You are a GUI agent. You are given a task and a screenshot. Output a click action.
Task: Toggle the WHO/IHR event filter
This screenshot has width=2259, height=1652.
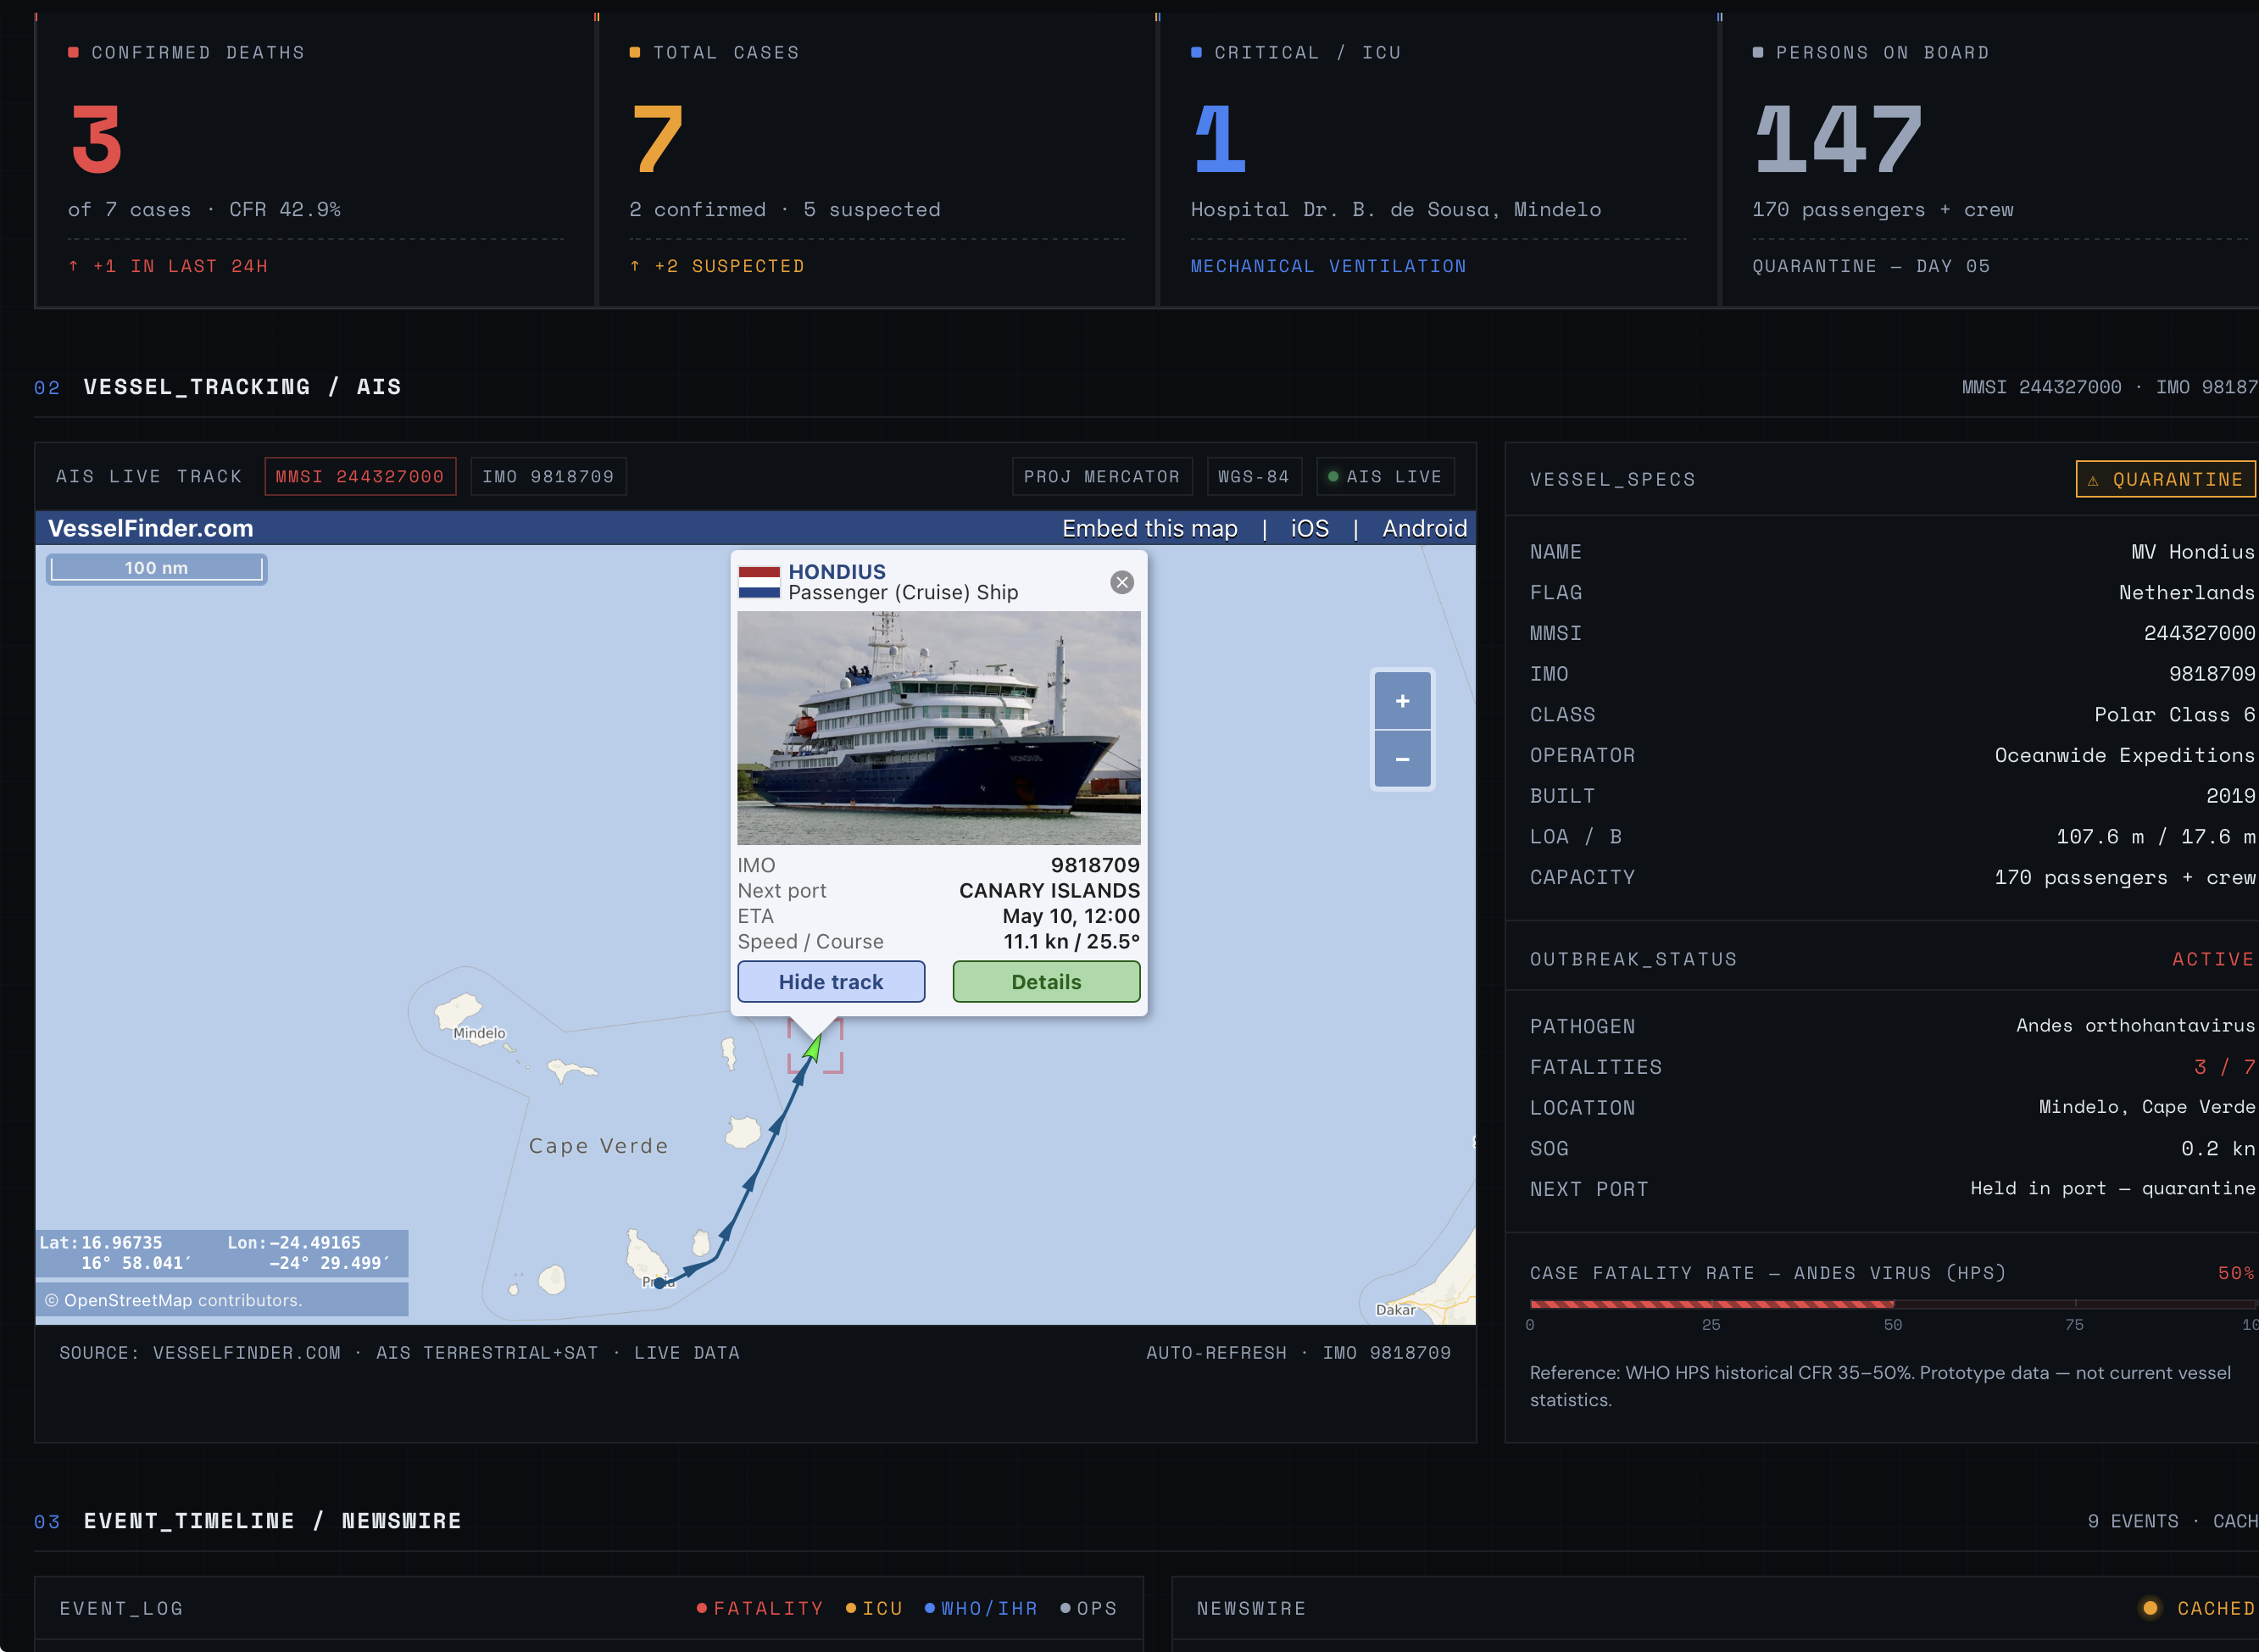tap(980, 1608)
